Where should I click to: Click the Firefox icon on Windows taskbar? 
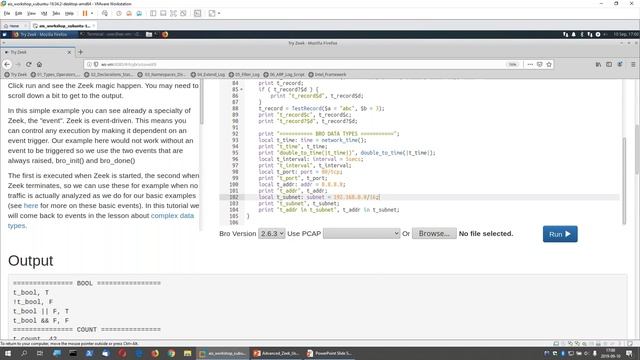(x=155, y=353)
